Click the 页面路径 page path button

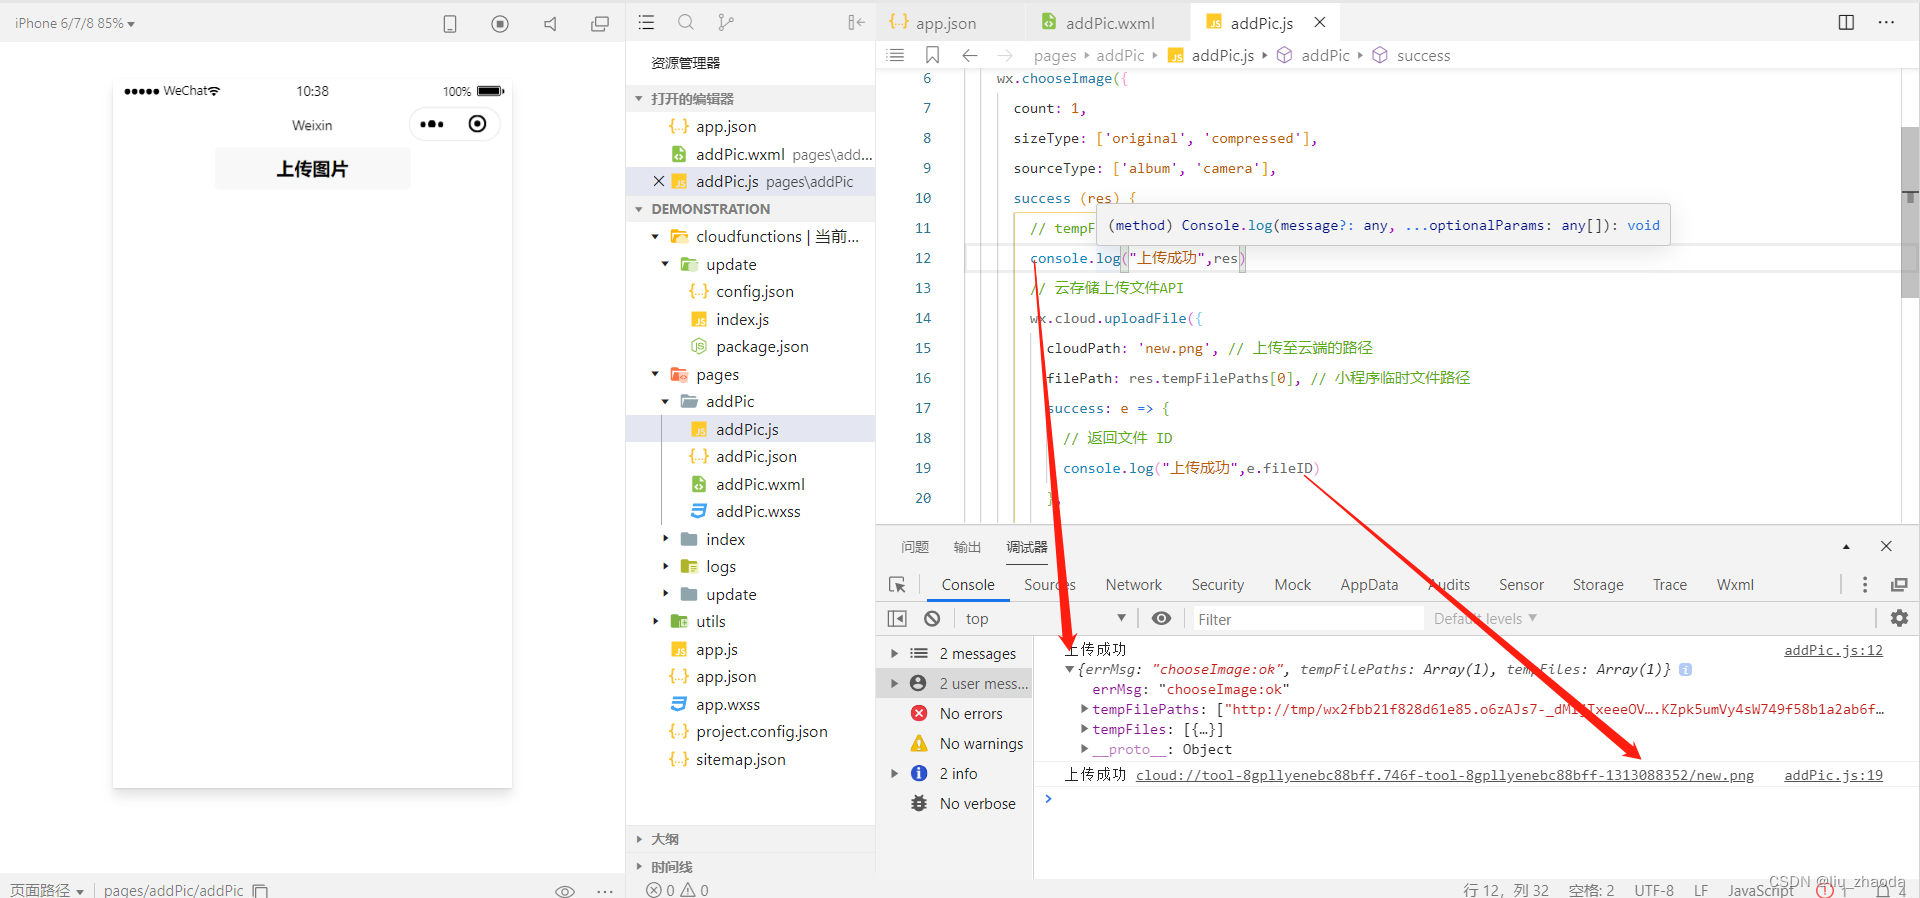(x=47, y=890)
